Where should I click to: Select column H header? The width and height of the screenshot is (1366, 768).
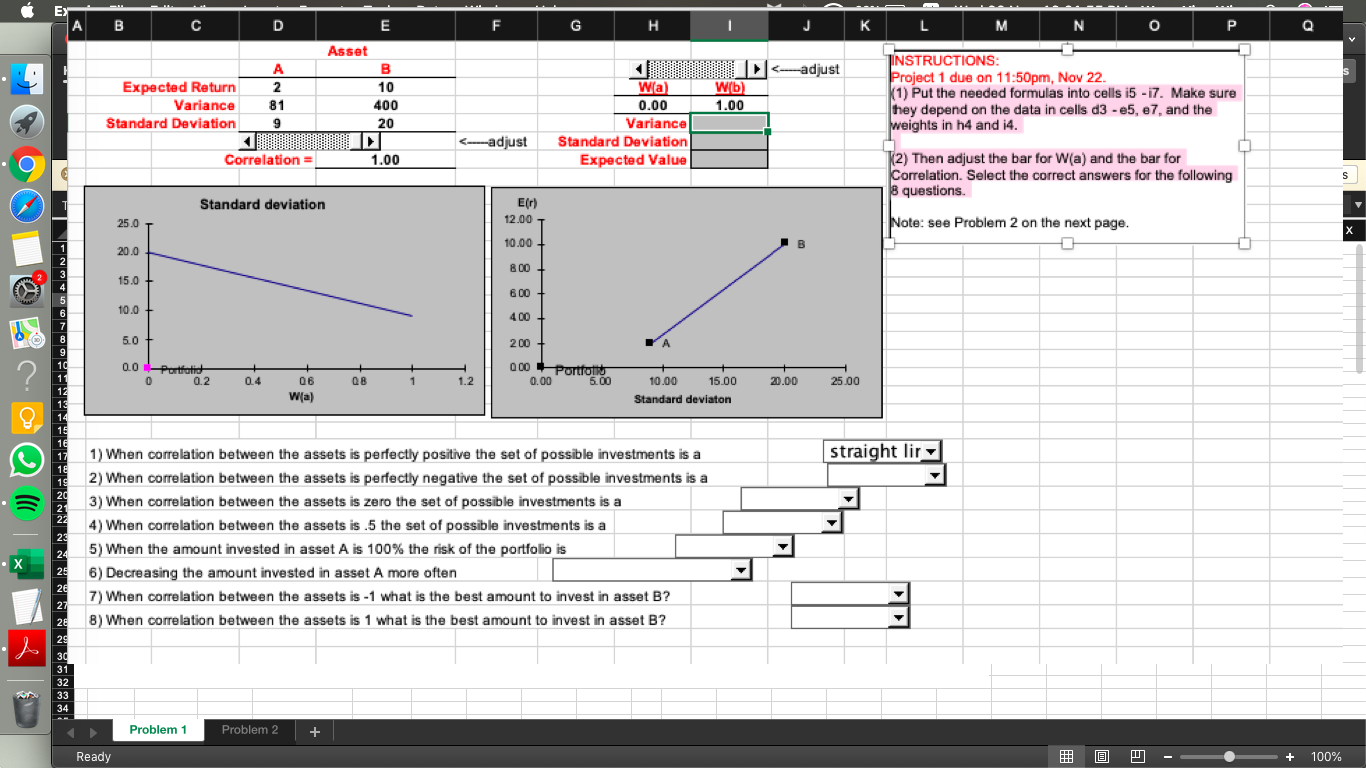653,27
